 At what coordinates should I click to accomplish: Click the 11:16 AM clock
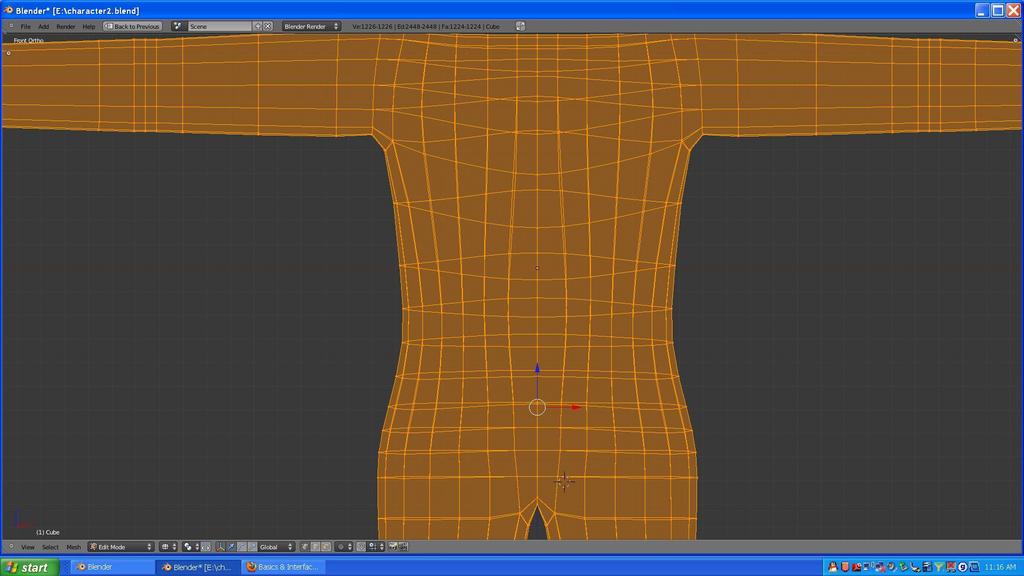tap(1000, 567)
